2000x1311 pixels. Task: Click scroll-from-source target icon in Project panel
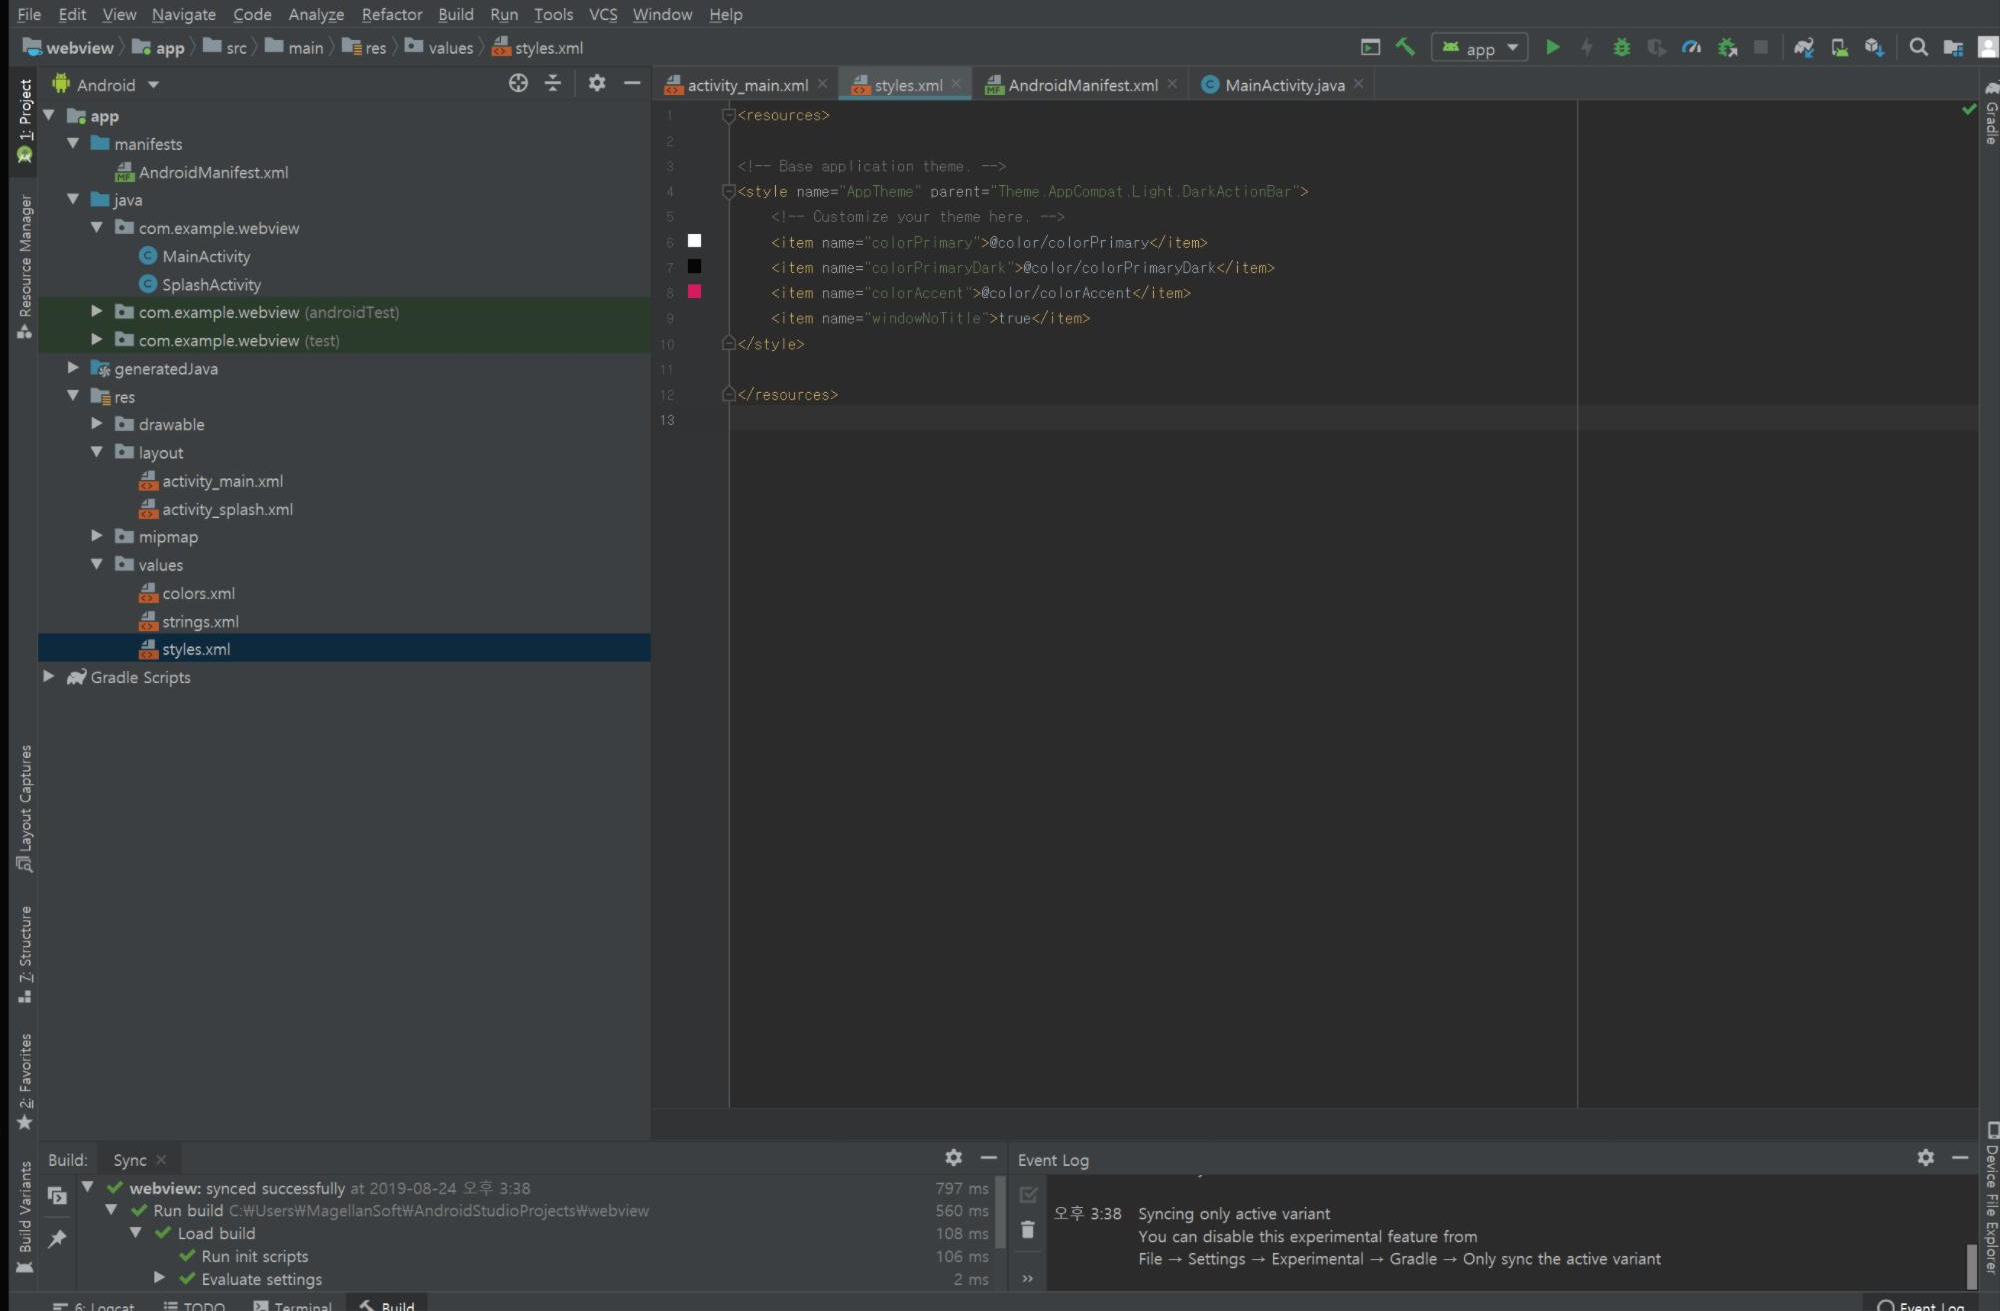[518, 84]
